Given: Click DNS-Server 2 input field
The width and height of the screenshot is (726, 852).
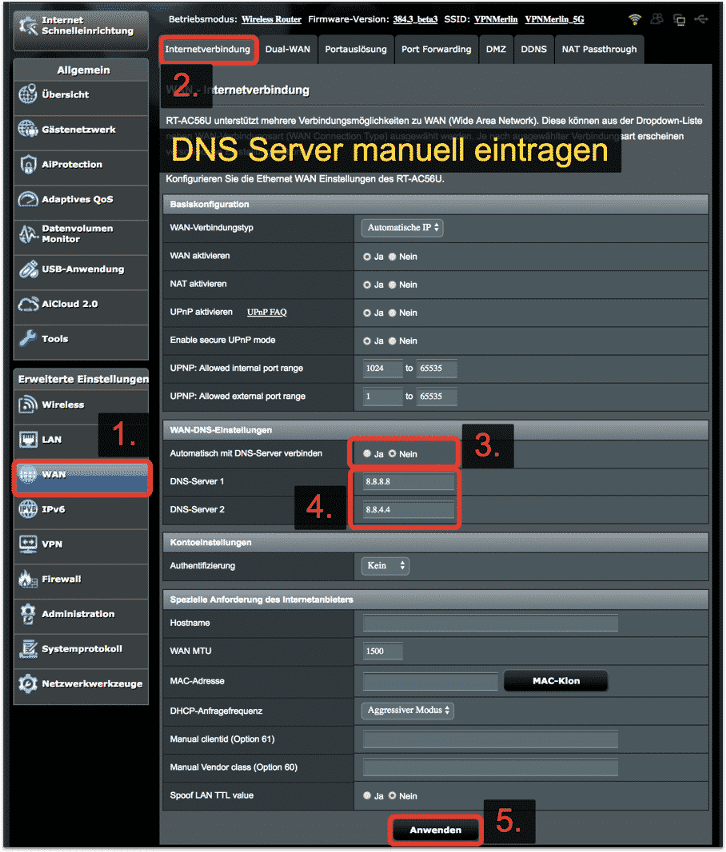Looking at the screenshot, I should tap(409, 510).
